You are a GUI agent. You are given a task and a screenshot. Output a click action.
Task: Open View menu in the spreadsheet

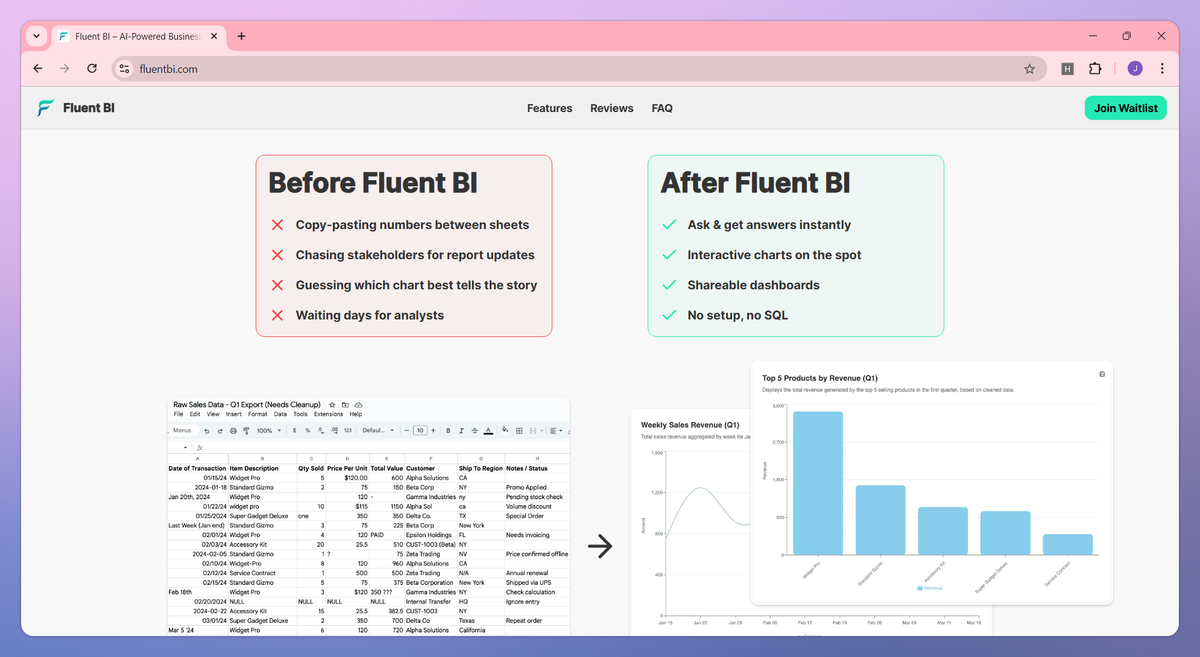coord(213,414)
